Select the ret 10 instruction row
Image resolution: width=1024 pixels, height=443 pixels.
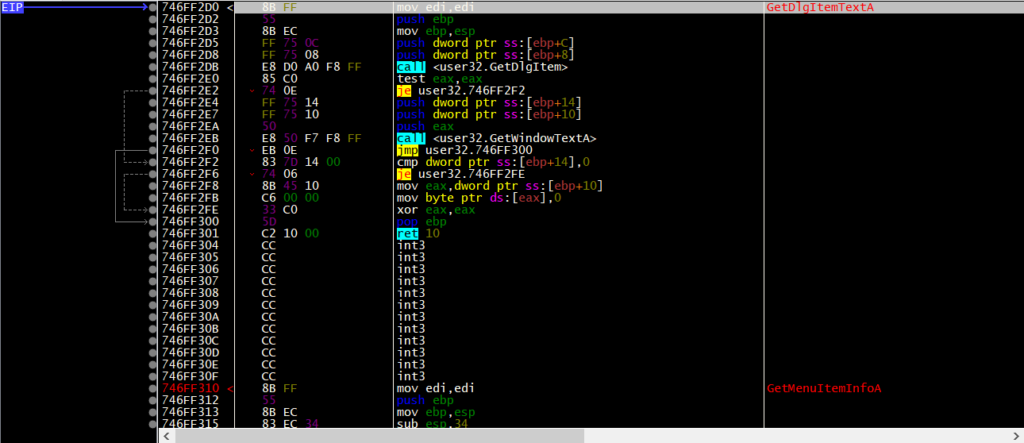coord(420,232)
